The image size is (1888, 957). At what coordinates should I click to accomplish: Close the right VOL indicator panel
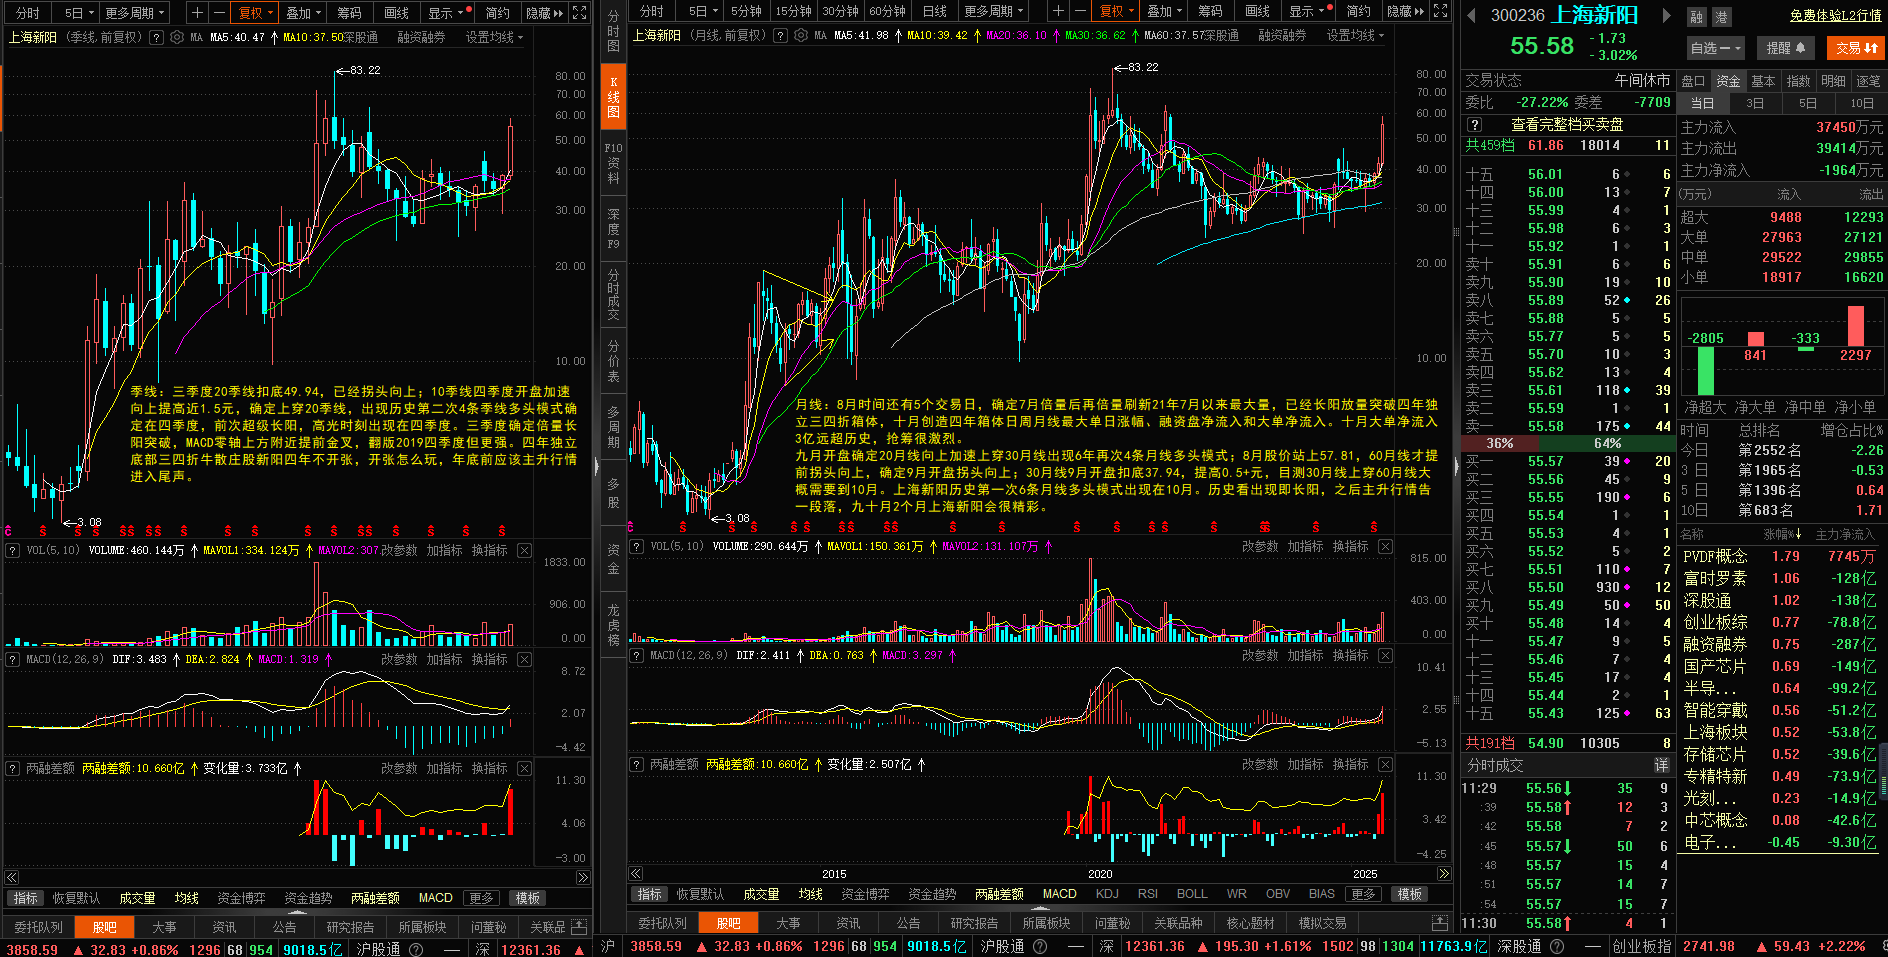1385,547
